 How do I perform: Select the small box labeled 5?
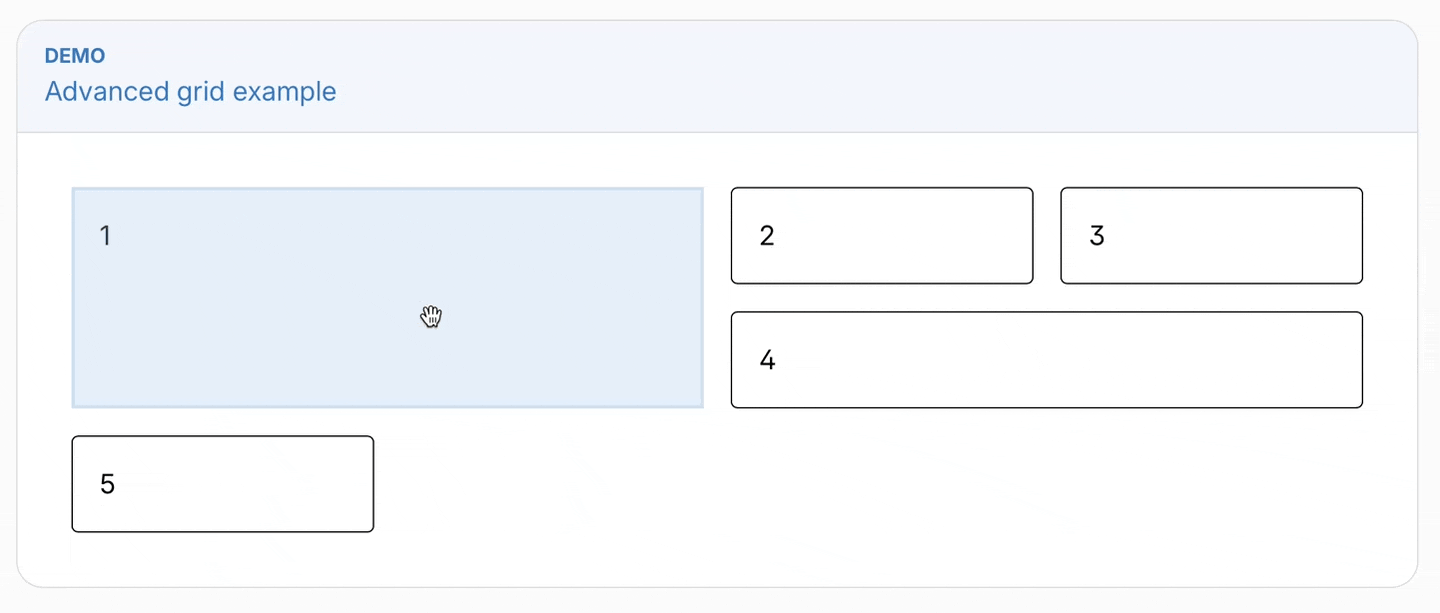[222, 483]
